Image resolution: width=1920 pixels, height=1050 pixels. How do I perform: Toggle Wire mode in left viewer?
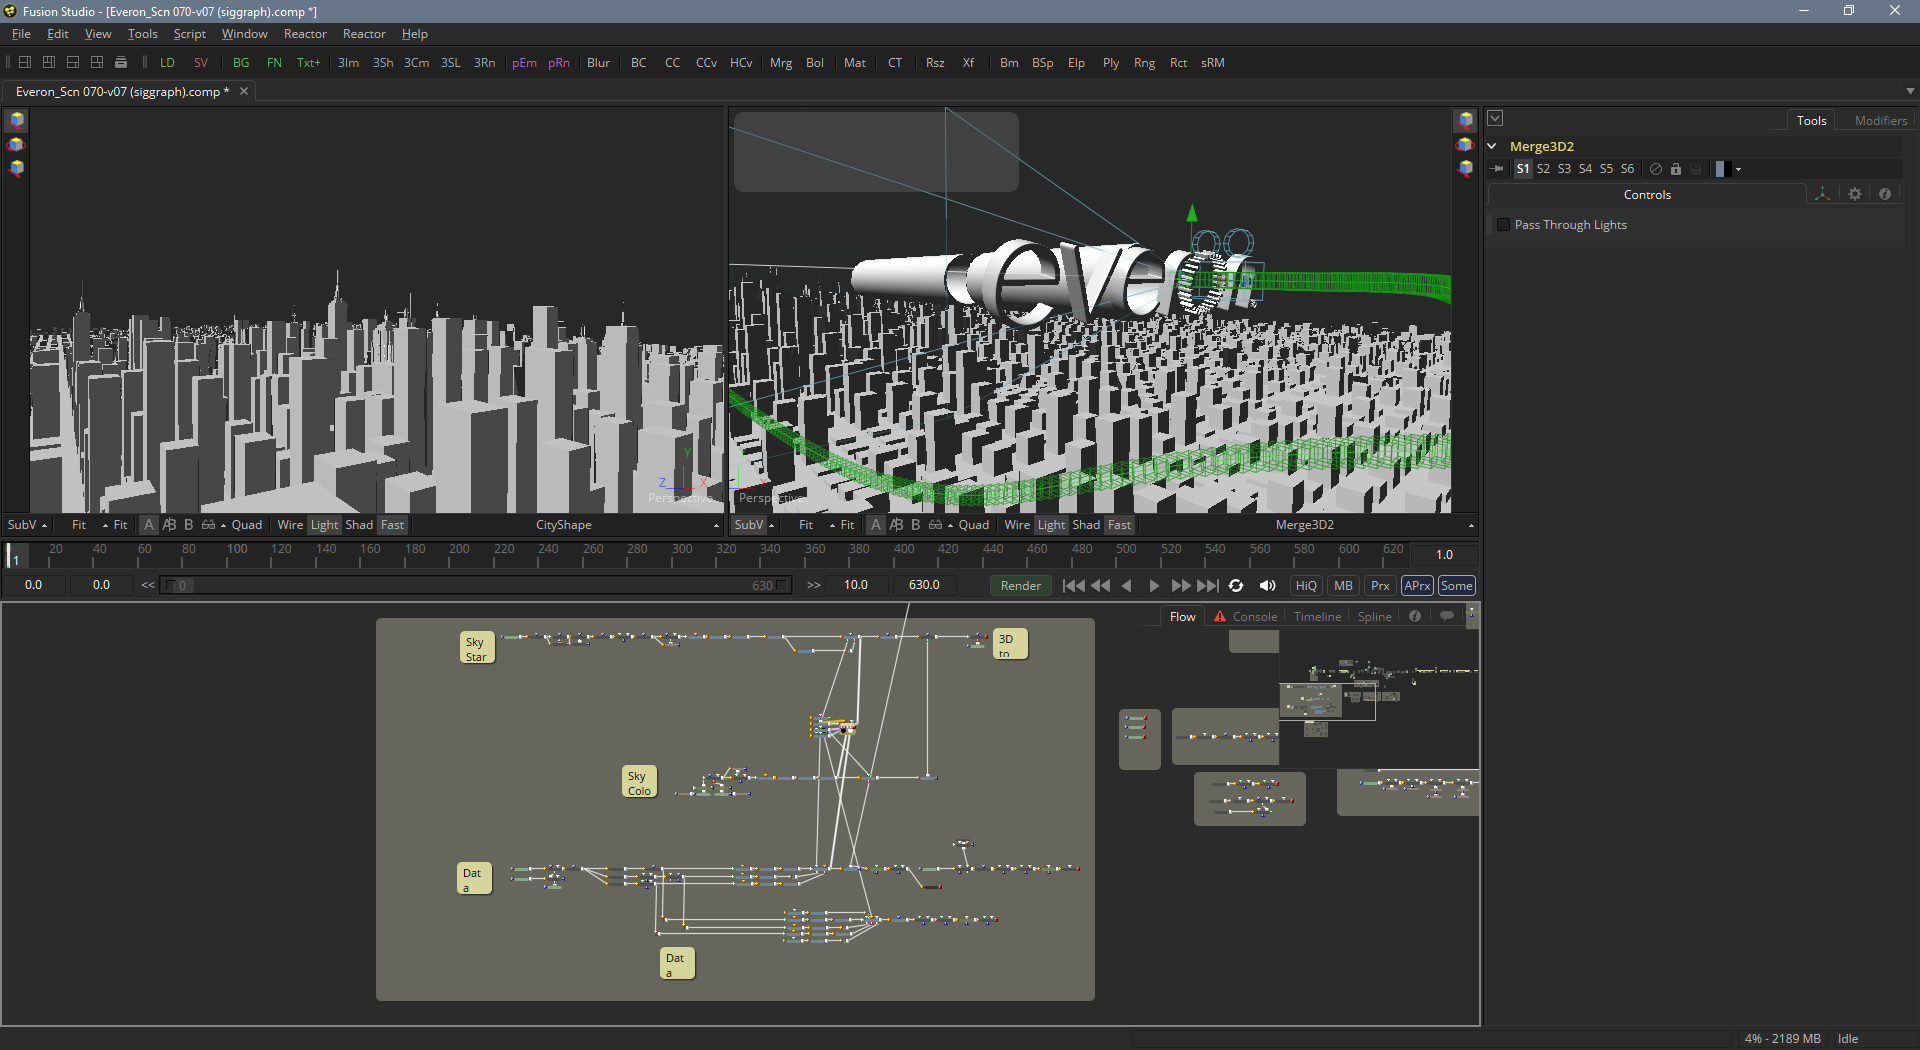(290, 525)
